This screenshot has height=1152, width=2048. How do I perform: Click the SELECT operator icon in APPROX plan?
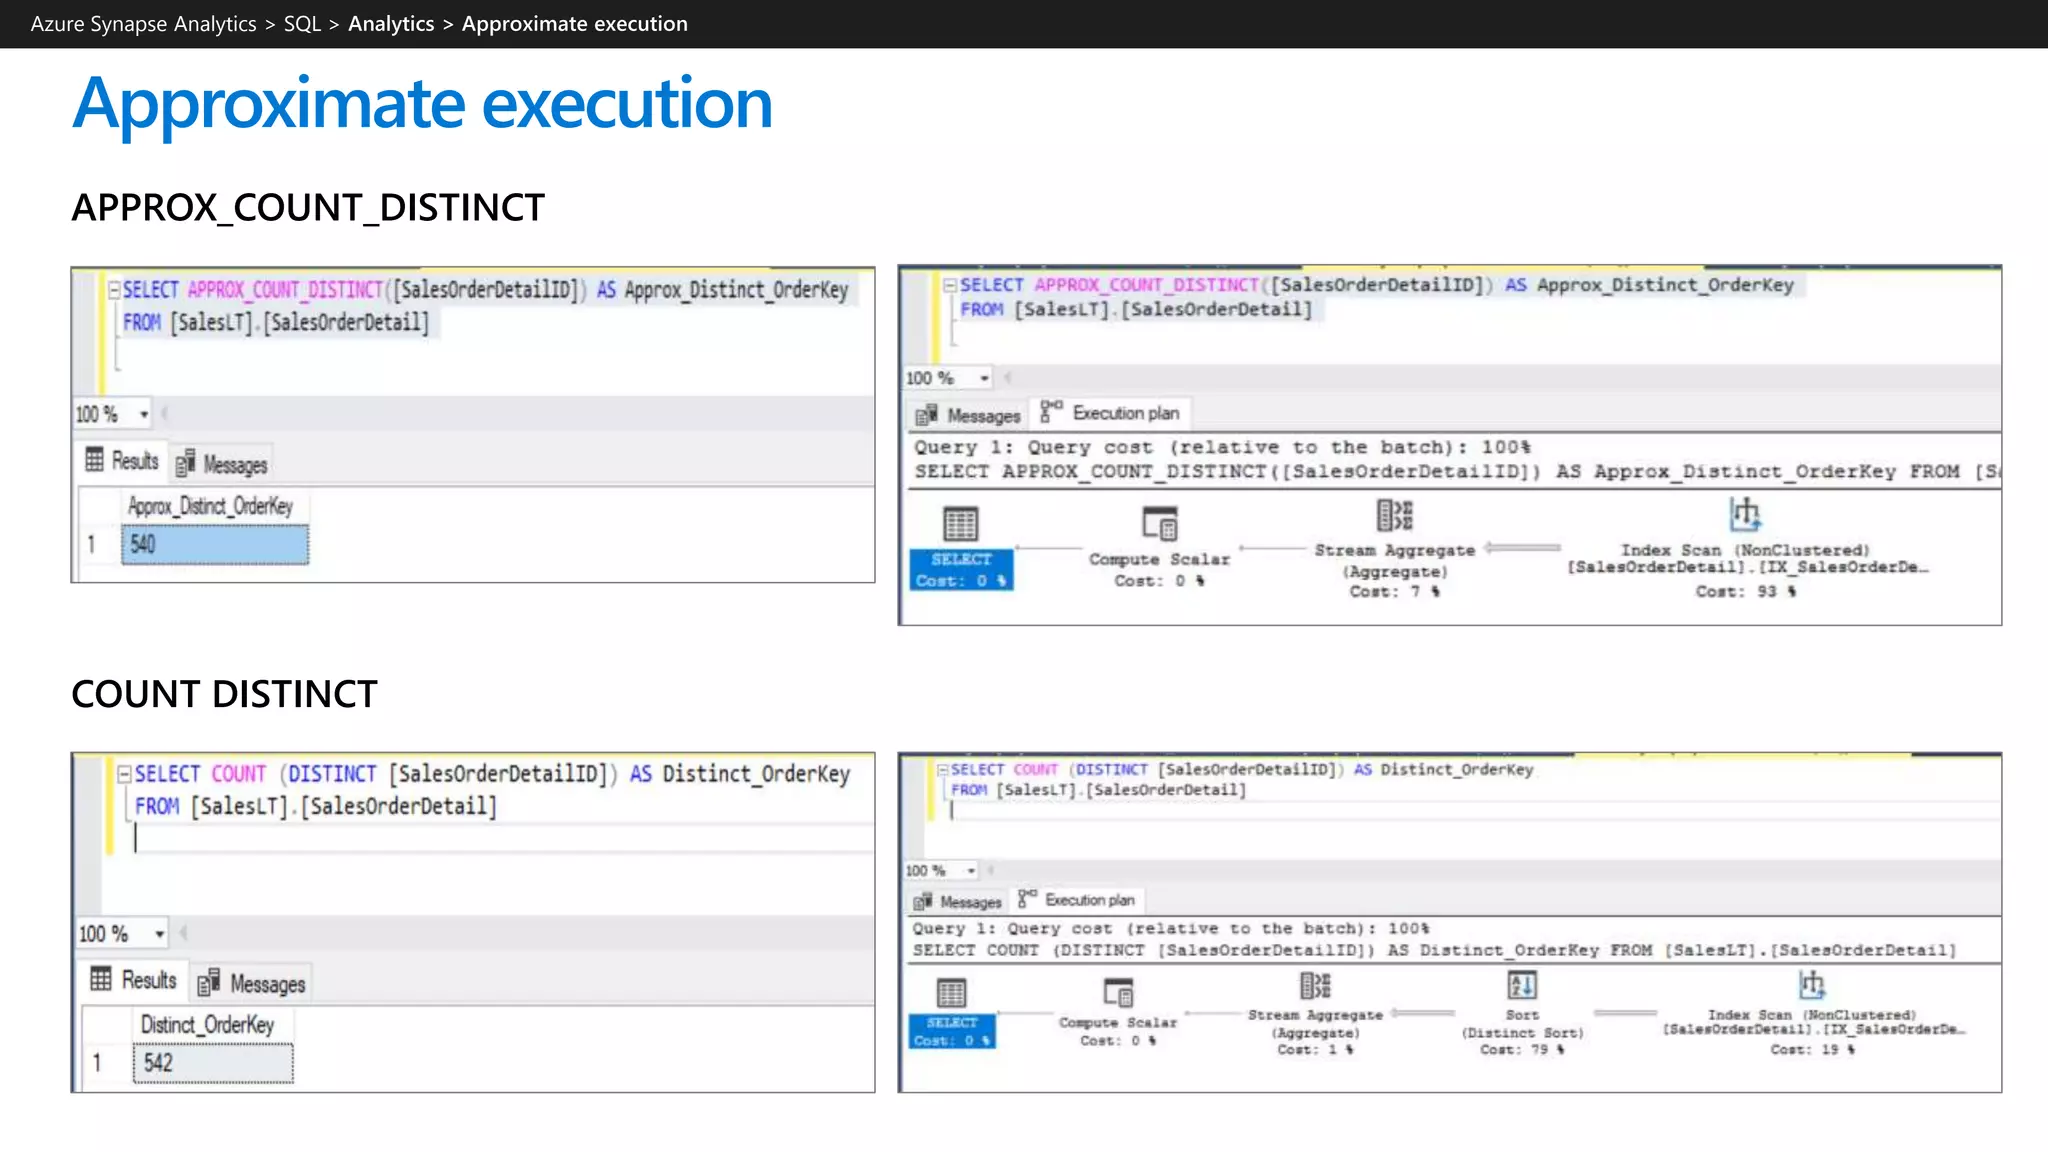(x=960, y=523)
